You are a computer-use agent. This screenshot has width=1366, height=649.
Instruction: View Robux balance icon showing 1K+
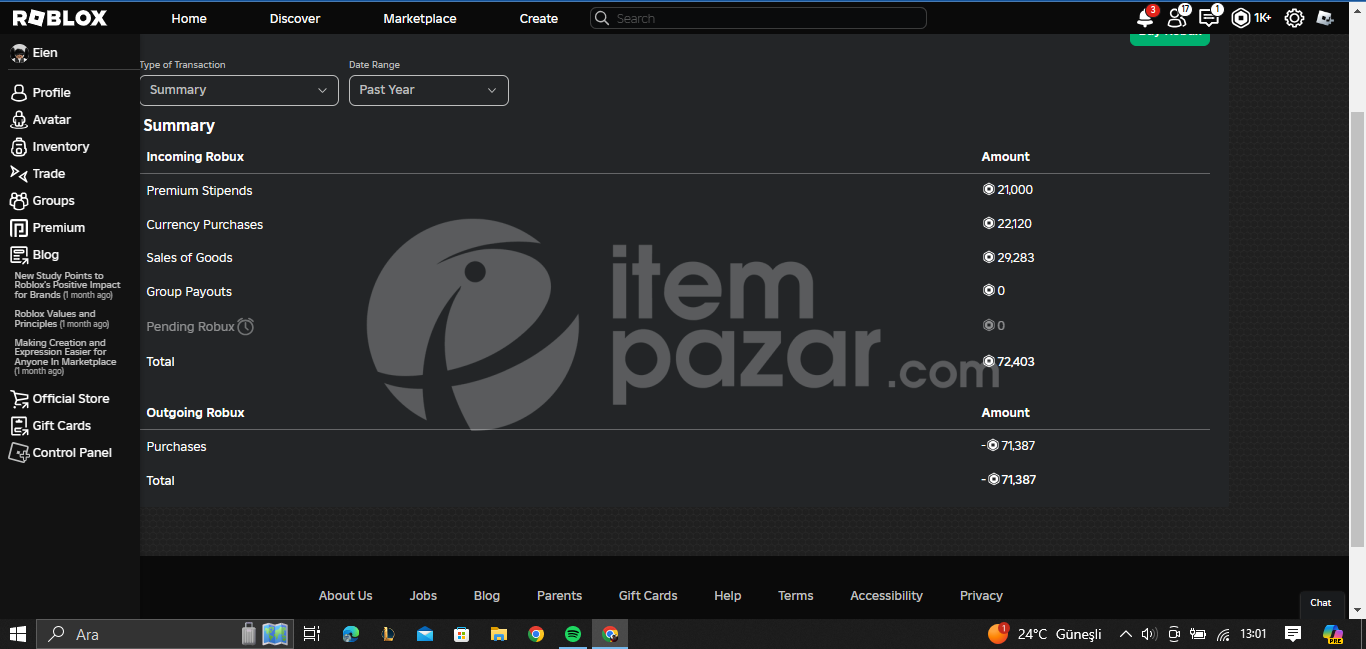(1251, 18)
